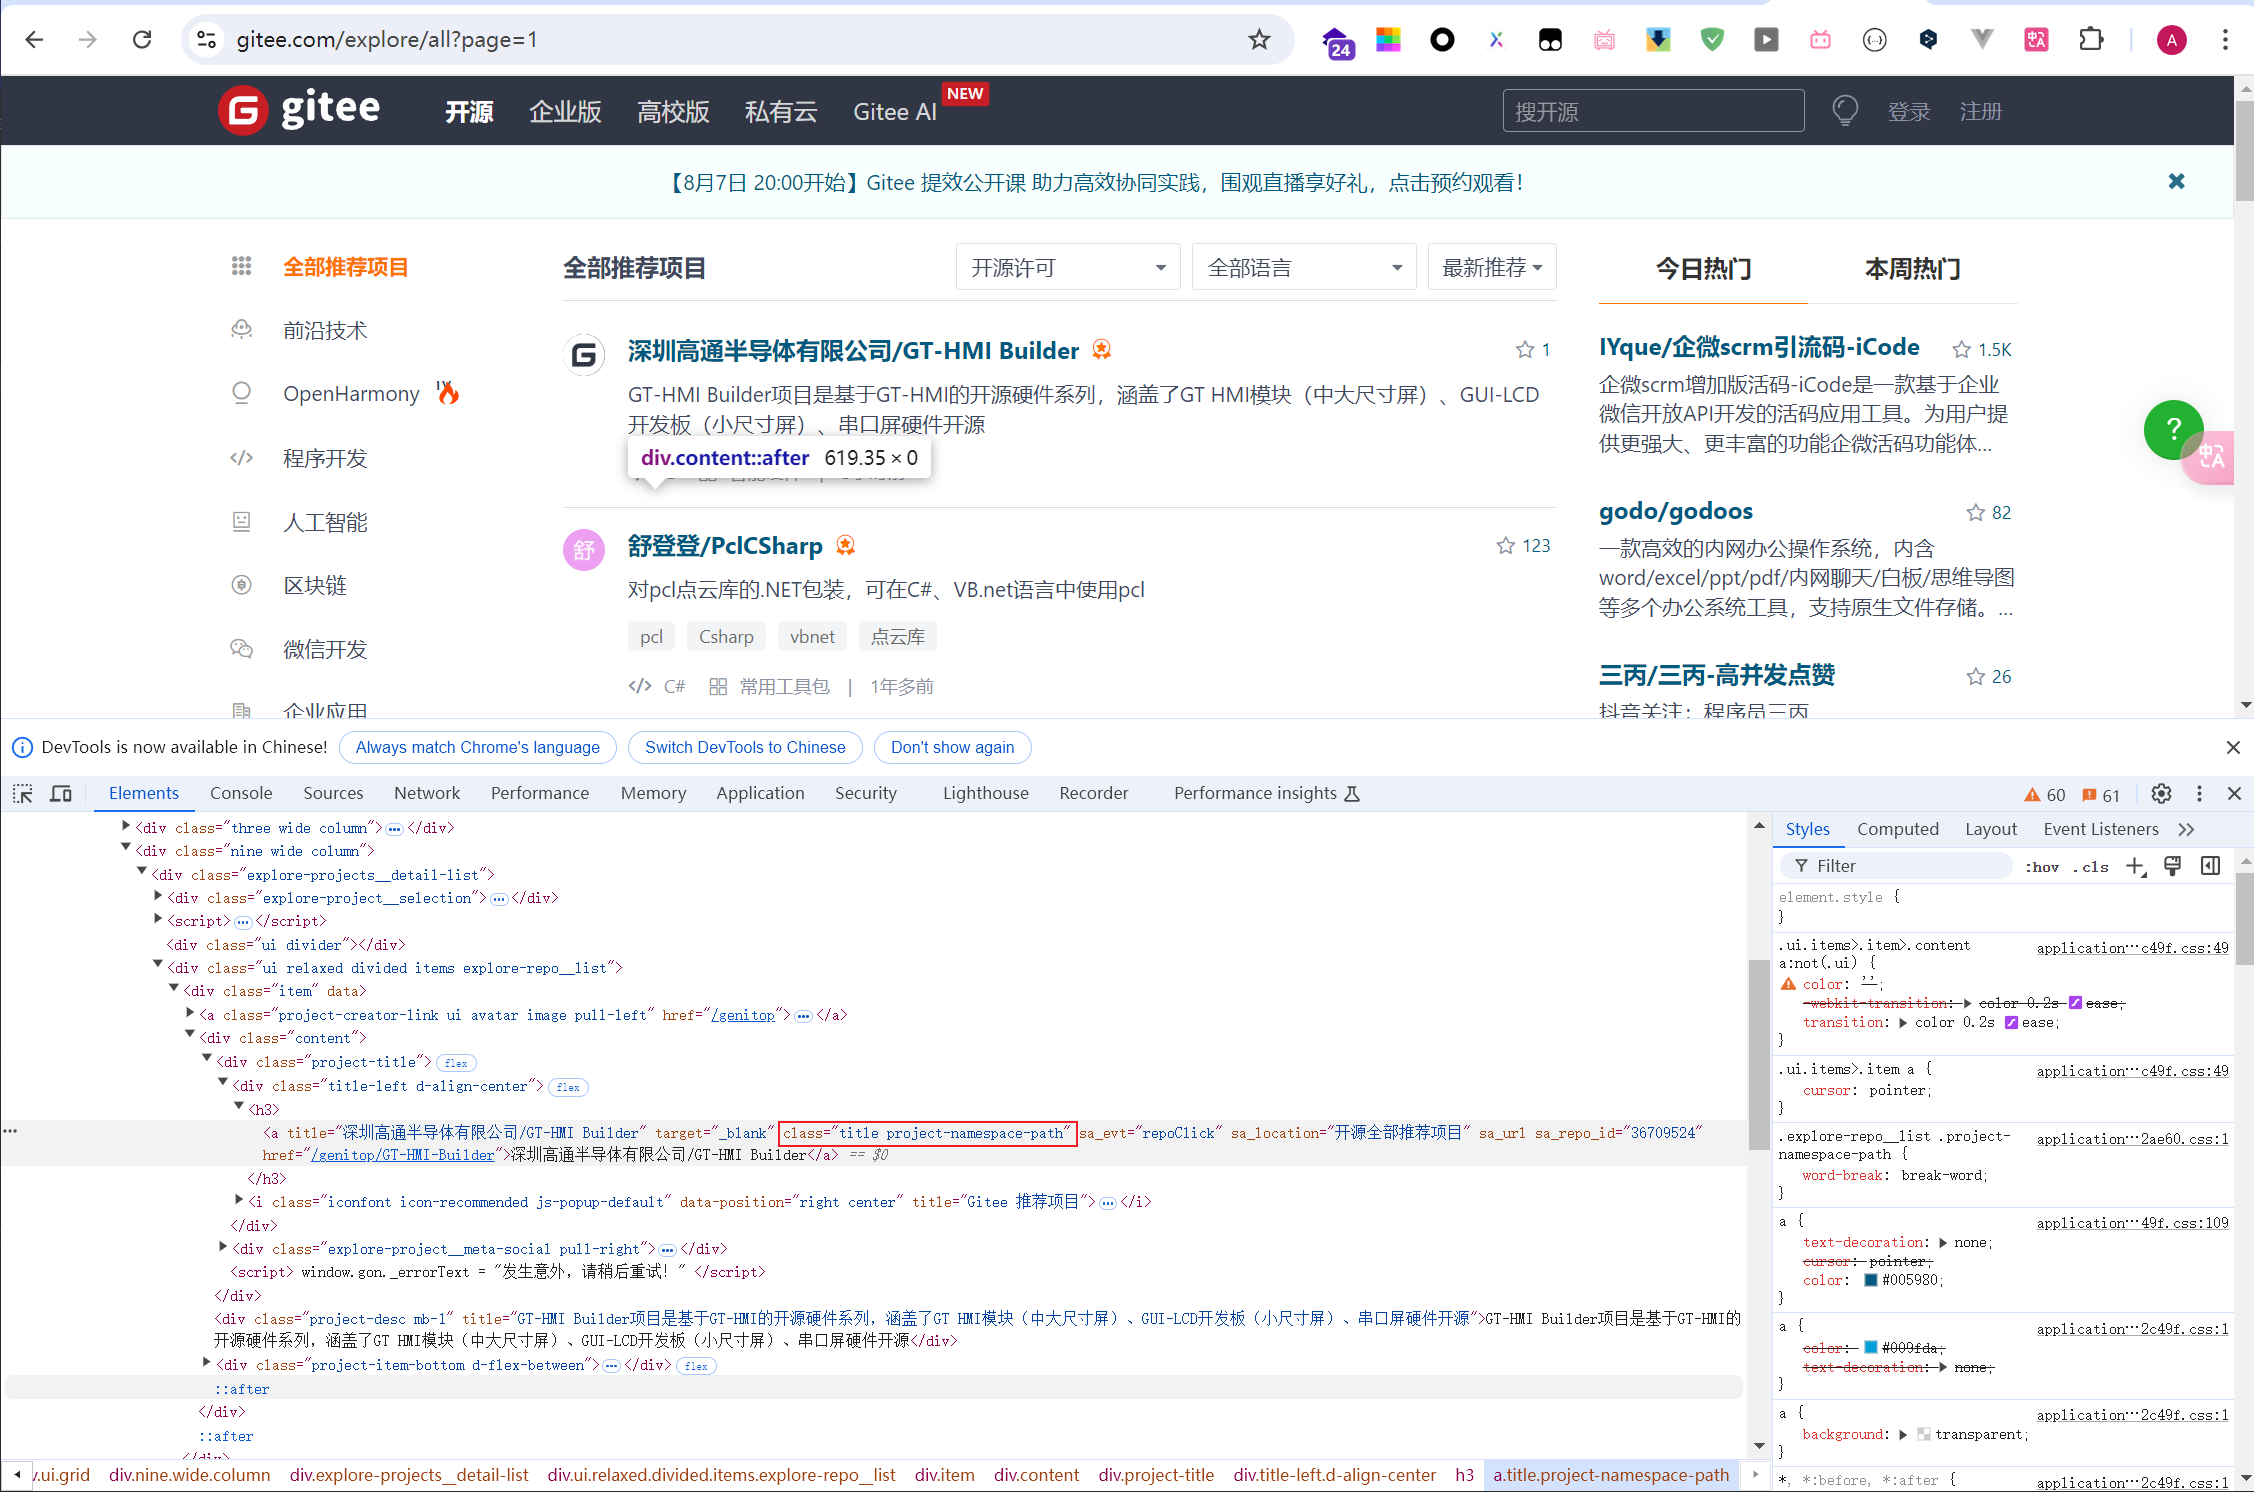Star the GT-HMI Builder project
2254x1492 pixels.
click(x=1524, y=350)
